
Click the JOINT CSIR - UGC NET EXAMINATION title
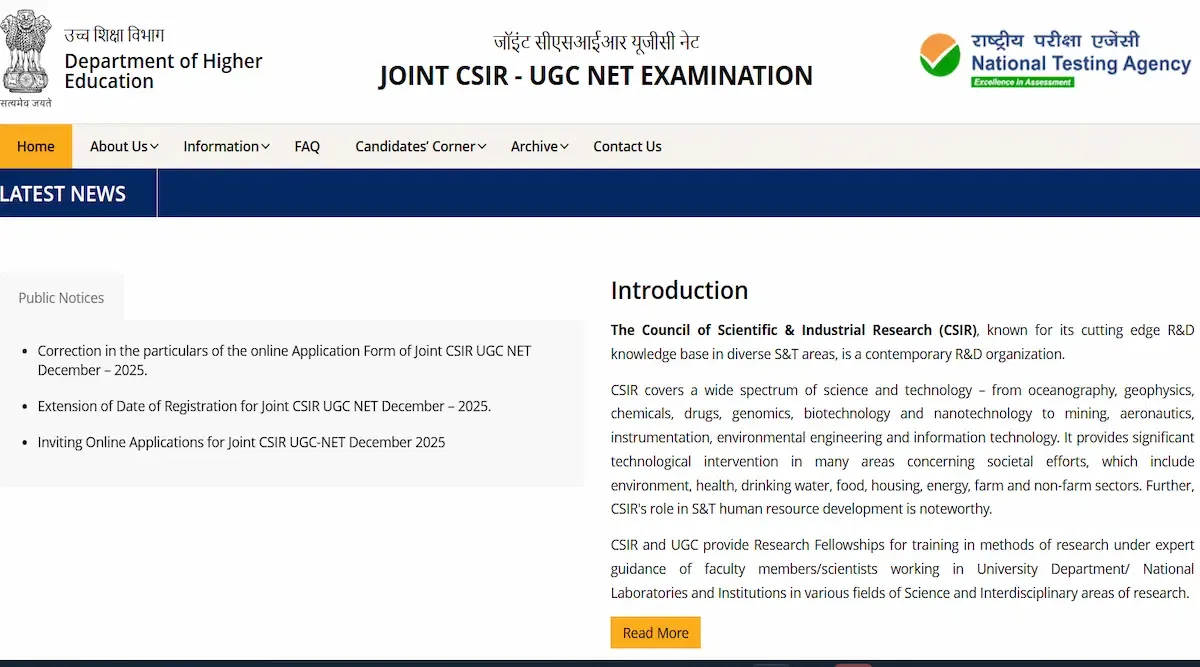596,76
